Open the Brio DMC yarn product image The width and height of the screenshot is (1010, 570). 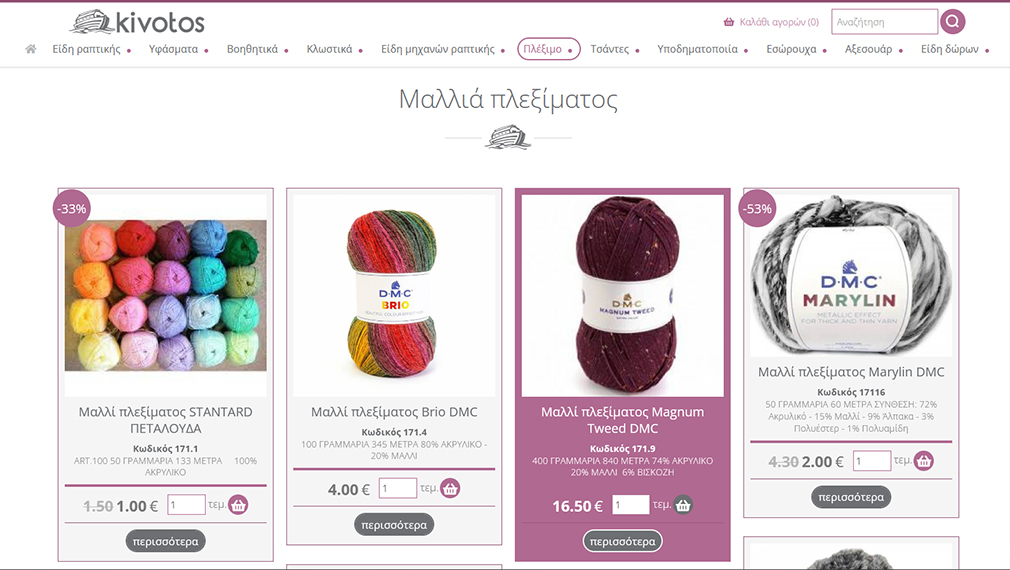(x=394, y=295)
